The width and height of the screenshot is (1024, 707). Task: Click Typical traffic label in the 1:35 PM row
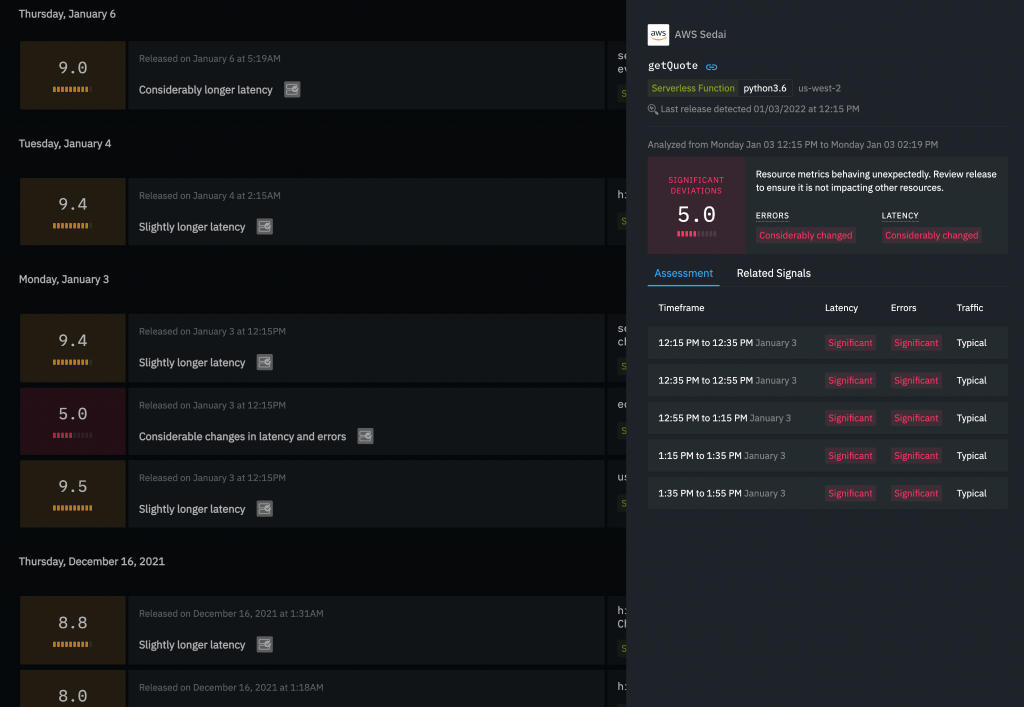click(x=971, y=492)
